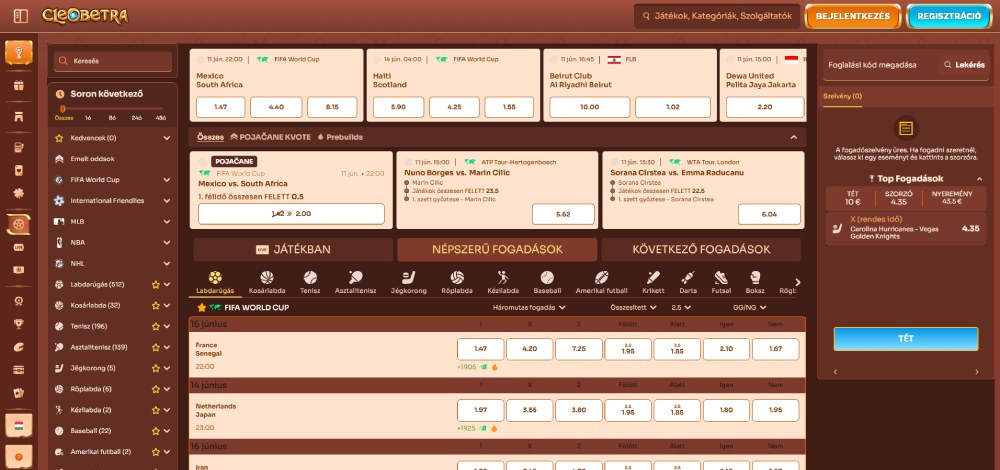The height and width of the screenshot is (470, 1000).
Task: Expand International Friendlies chevron
Action: [167, 201]
